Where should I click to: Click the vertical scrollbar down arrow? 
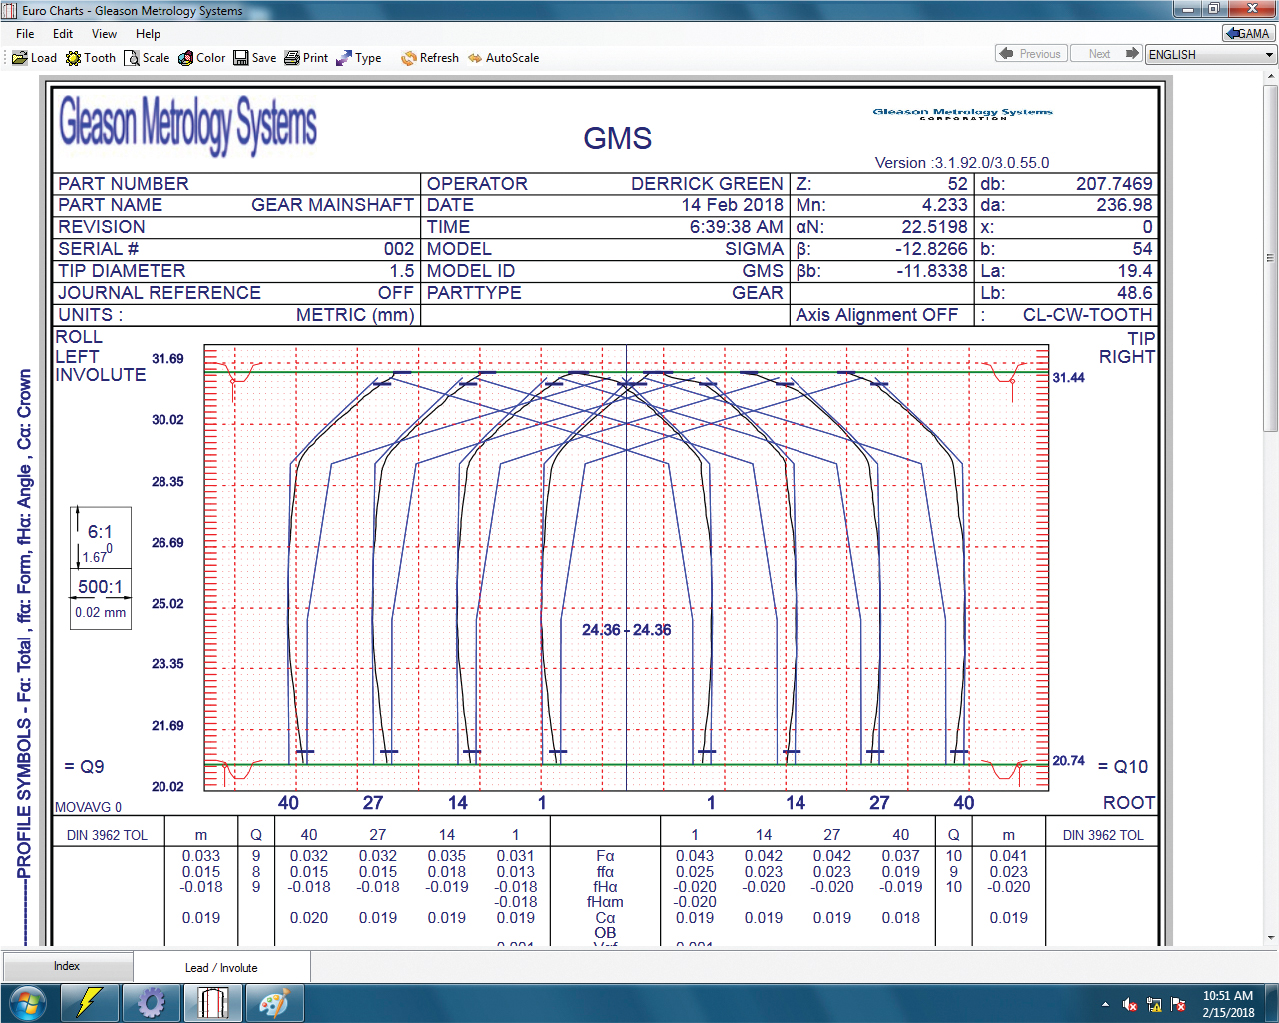pos(1271,938)
